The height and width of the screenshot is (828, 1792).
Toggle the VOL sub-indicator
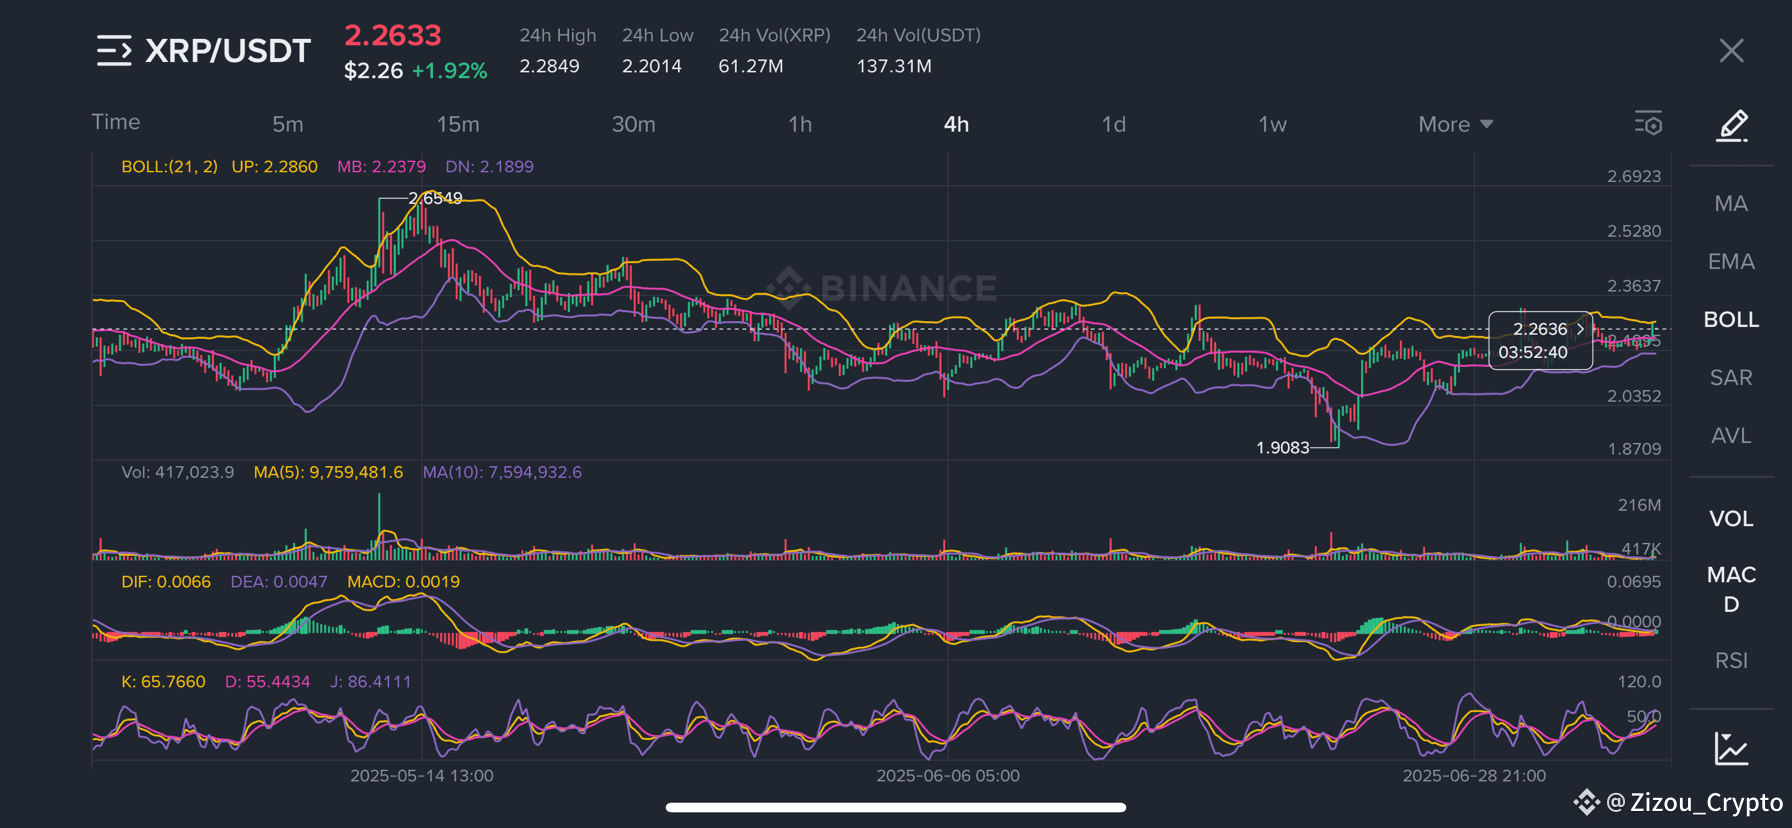1731,519
